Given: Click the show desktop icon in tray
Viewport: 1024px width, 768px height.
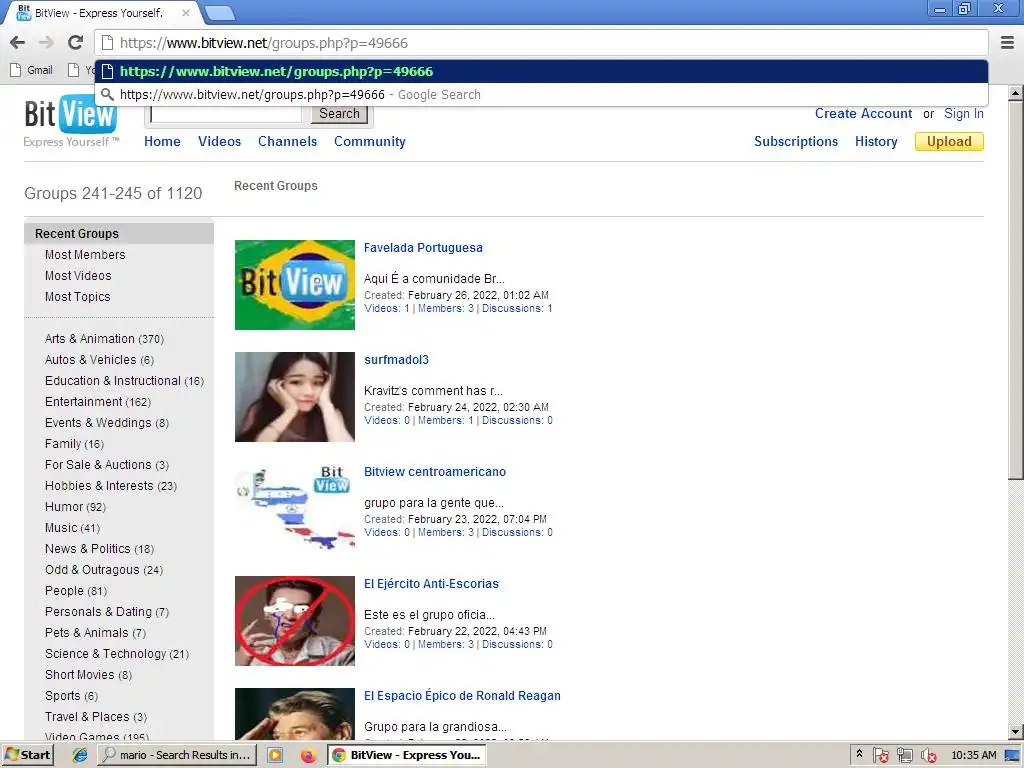Looking at the screenshot, I should [1012, 755].
